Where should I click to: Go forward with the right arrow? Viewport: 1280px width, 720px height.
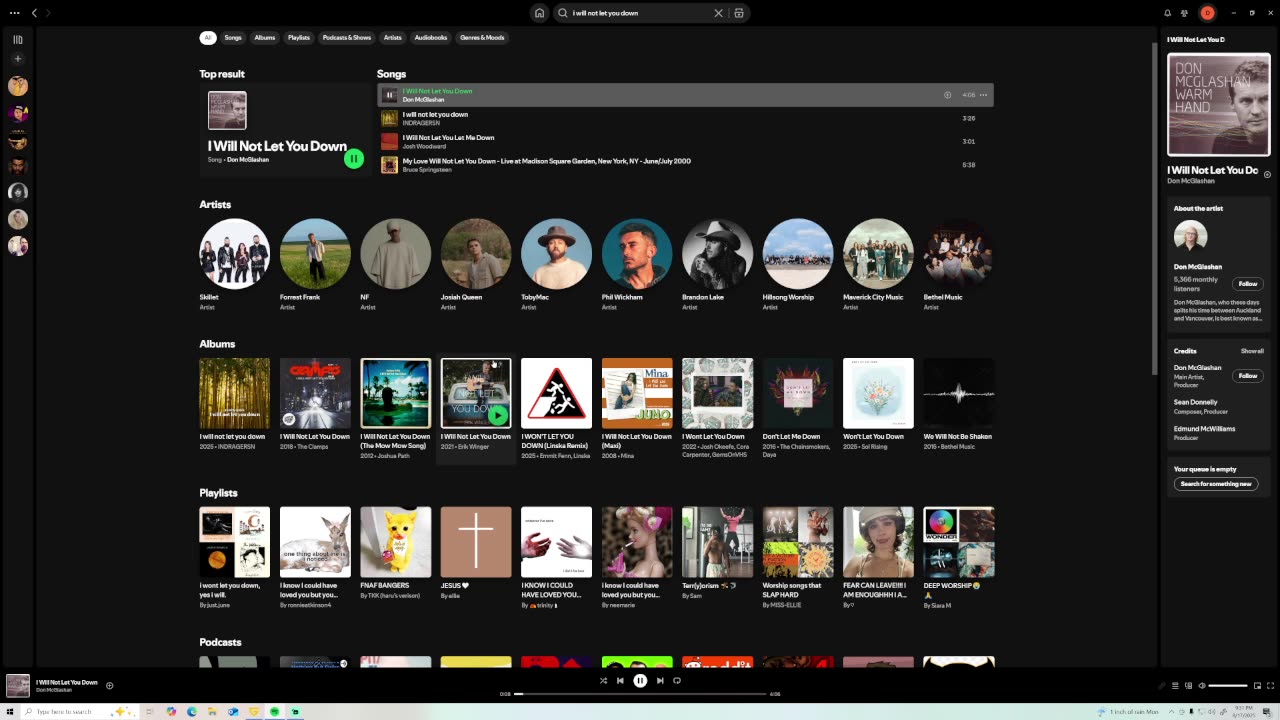[x=48, y=13]
